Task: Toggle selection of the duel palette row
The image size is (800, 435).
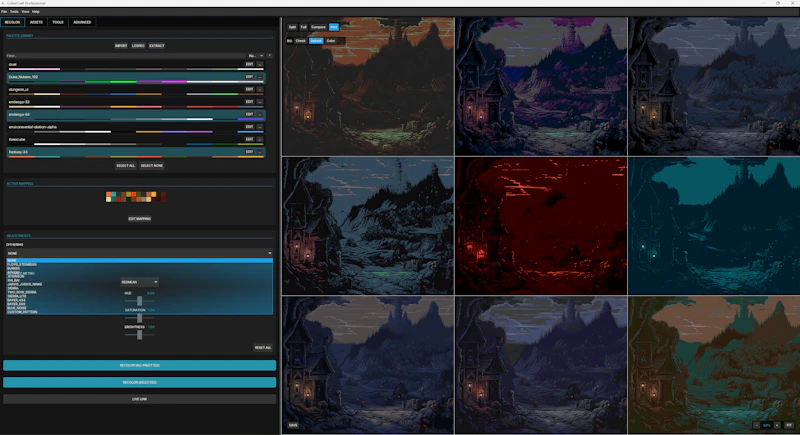Action: (136, 66)
